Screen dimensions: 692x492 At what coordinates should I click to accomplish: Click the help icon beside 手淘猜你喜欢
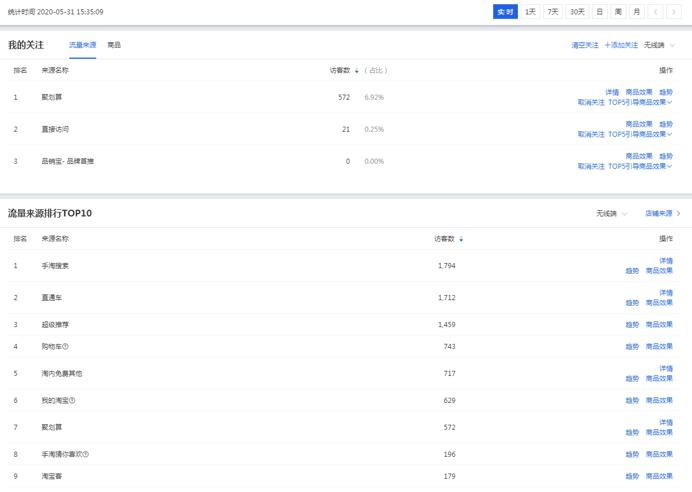point(85,455)
